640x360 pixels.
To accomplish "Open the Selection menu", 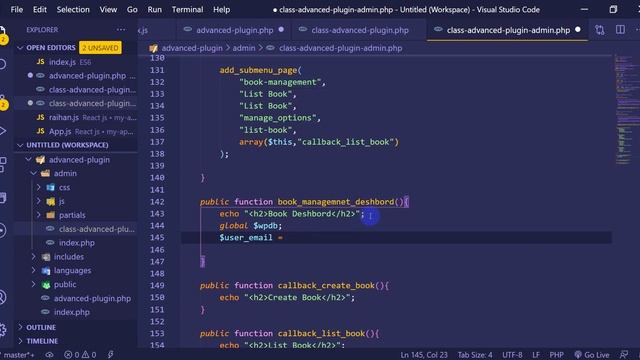I will click(x=73, y=9).
